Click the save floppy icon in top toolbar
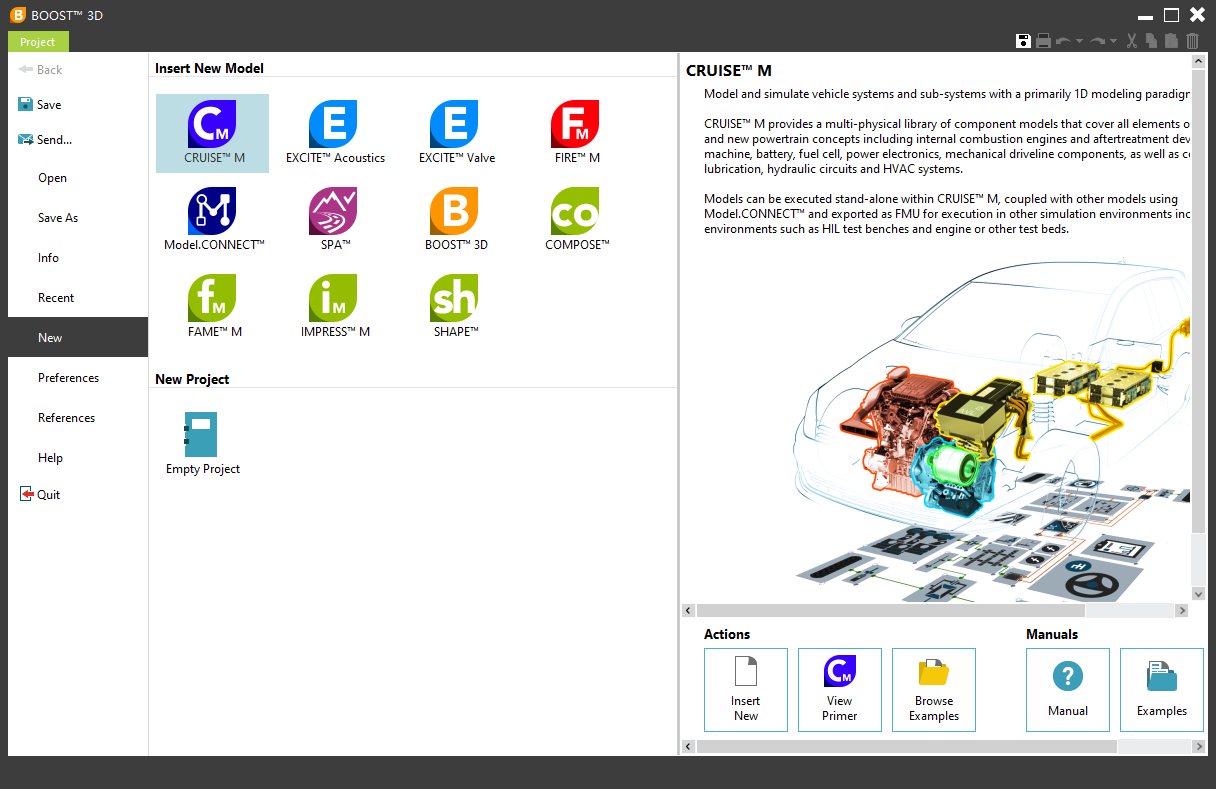The width and height of the screenshot is (1216, 789). click(1023, 41)
